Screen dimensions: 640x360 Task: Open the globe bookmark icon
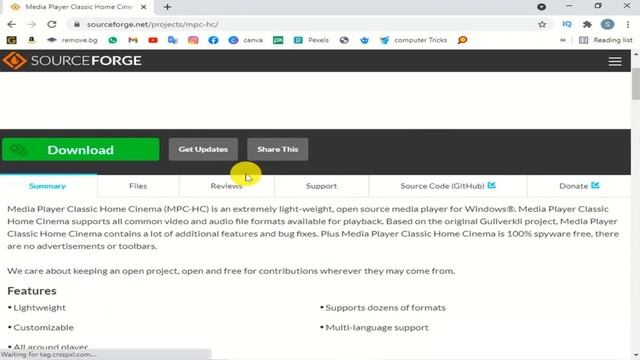point(344,40)
